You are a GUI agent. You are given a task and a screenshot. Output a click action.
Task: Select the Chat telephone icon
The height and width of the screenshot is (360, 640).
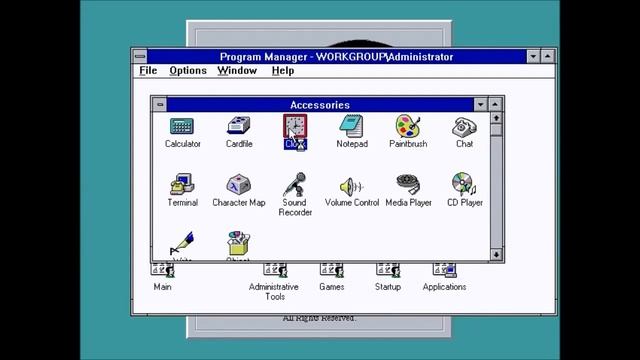pos(464,127)
